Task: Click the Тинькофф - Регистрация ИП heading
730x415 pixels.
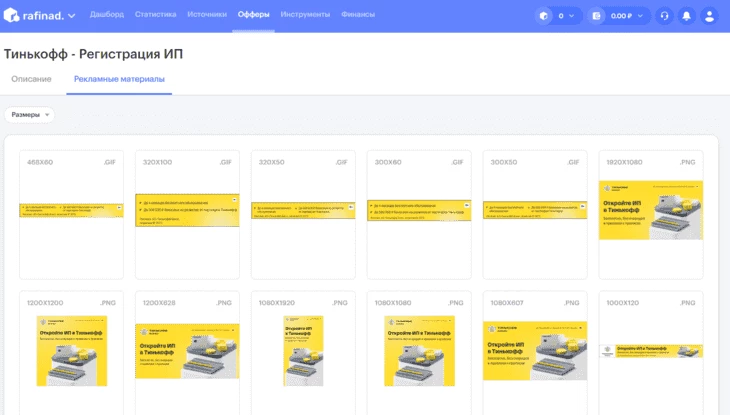Action: coord(94,54)
